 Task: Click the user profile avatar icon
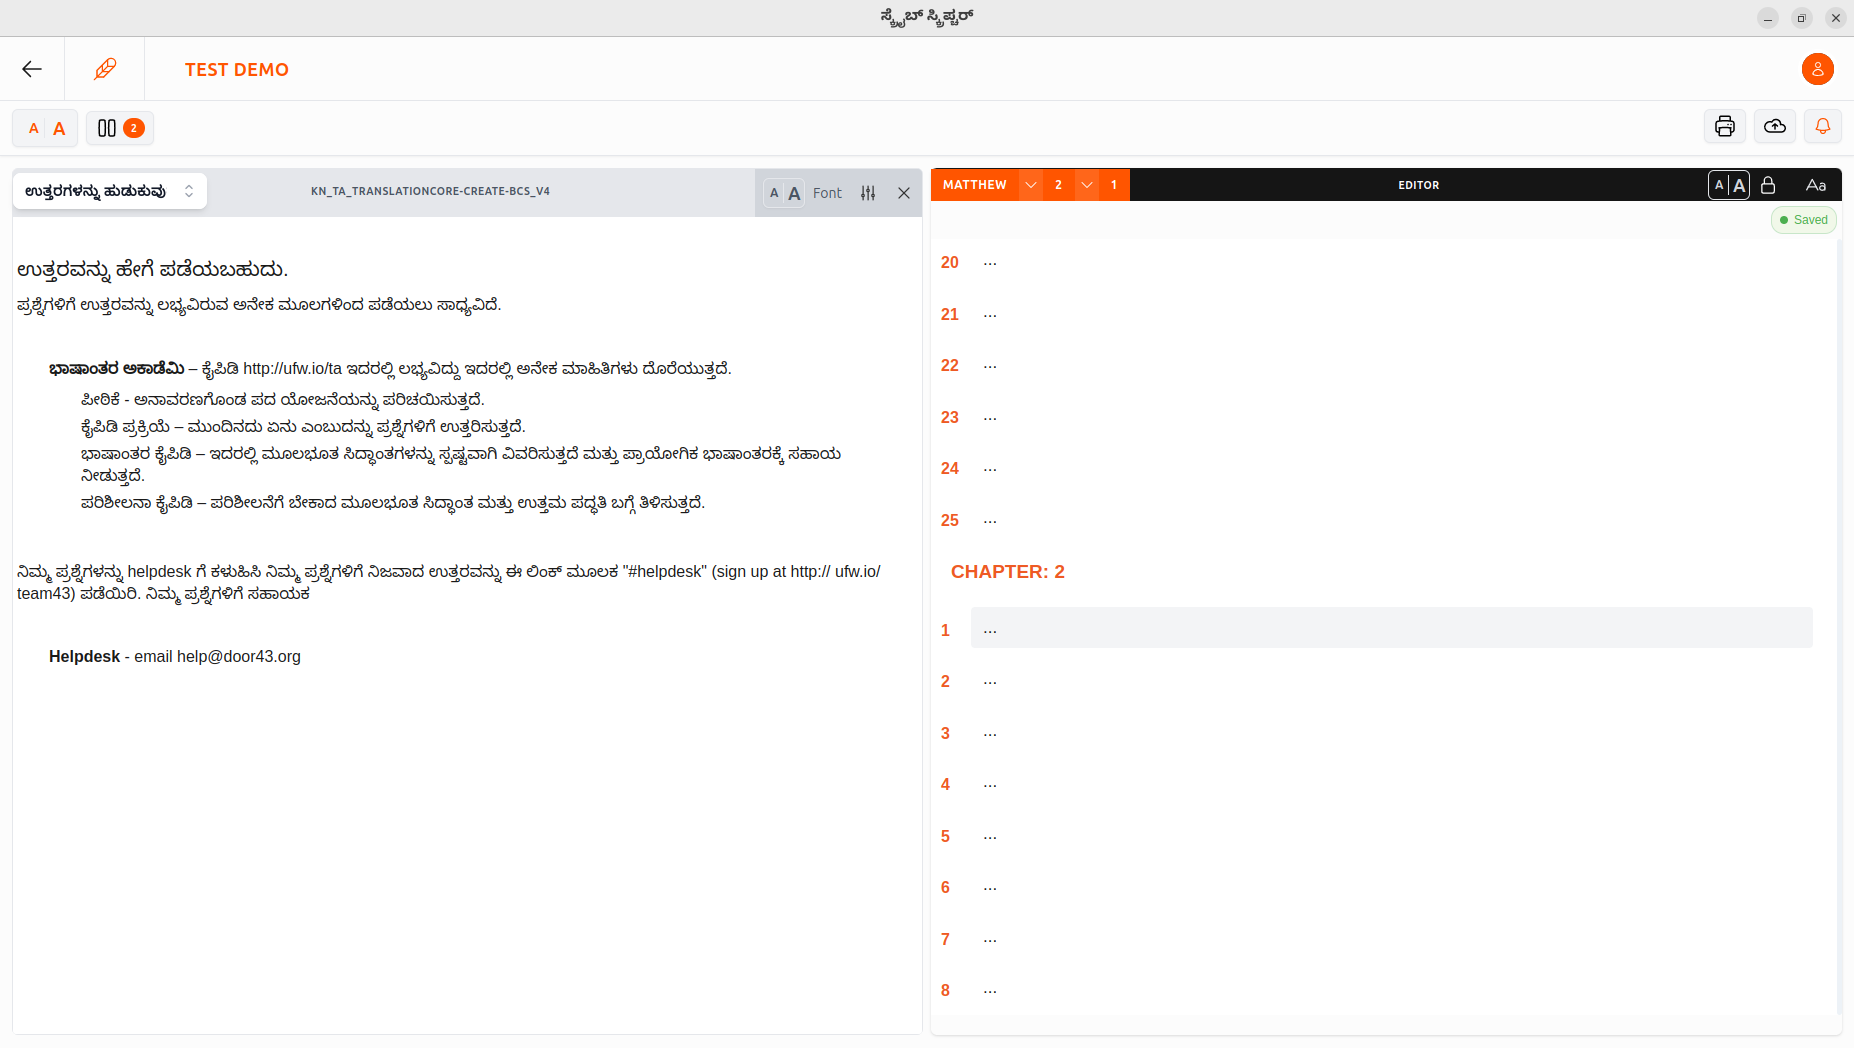(1817, 69)
